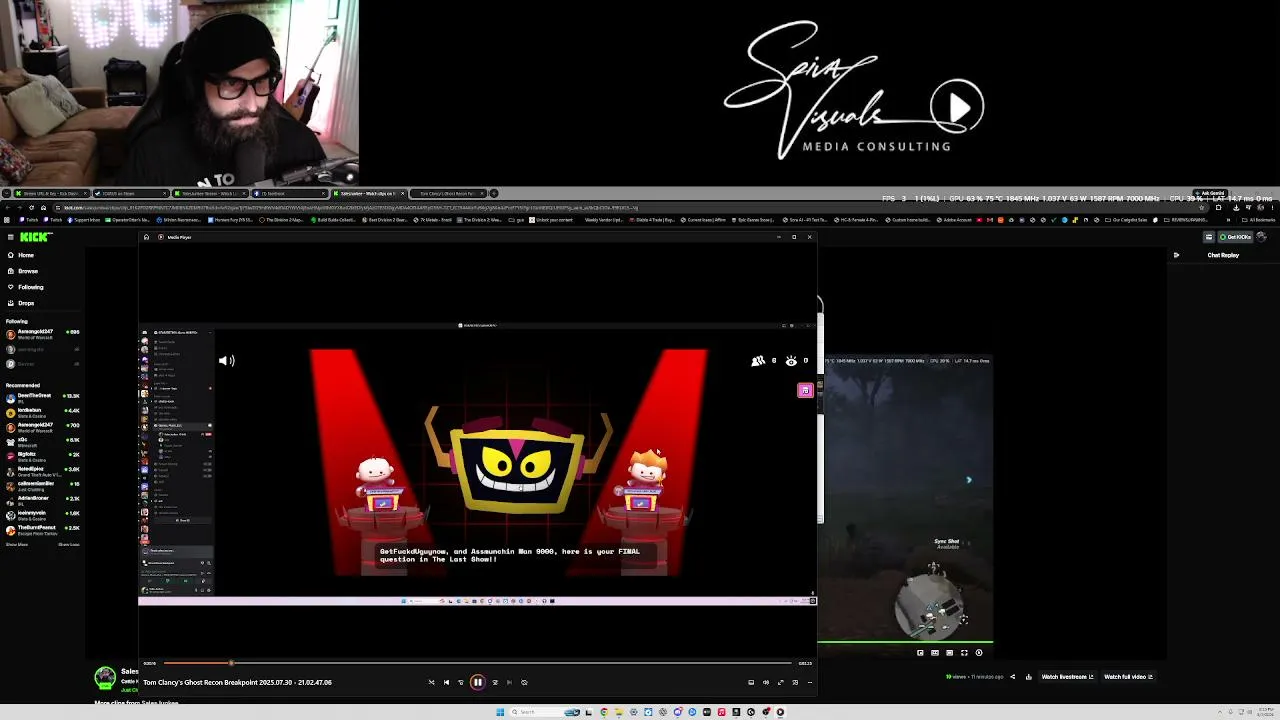Open the Kick hamburger sidebar menu

[10, 237]
